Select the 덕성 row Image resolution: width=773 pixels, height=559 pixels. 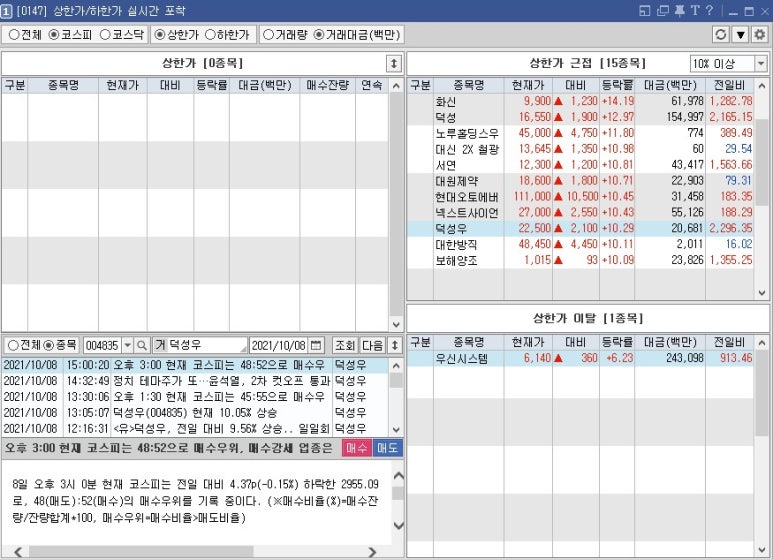[581, 117]
